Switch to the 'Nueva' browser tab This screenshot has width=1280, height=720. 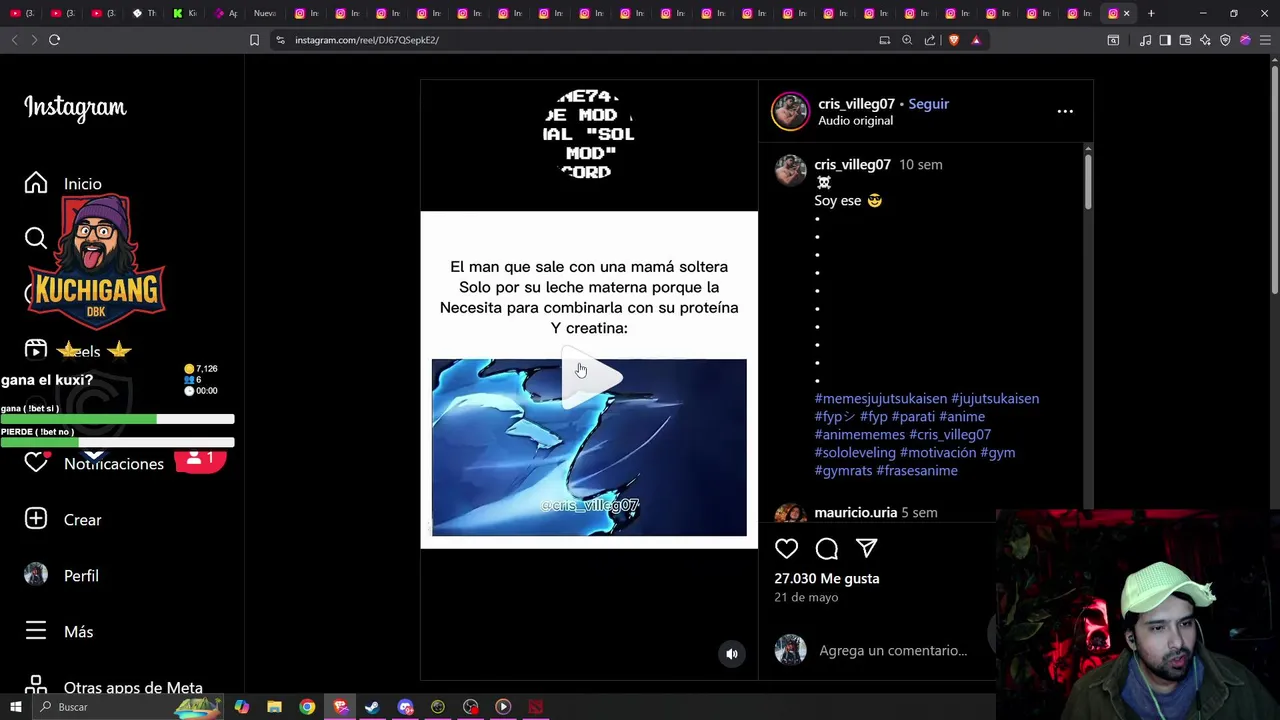[x=265, y=13]
